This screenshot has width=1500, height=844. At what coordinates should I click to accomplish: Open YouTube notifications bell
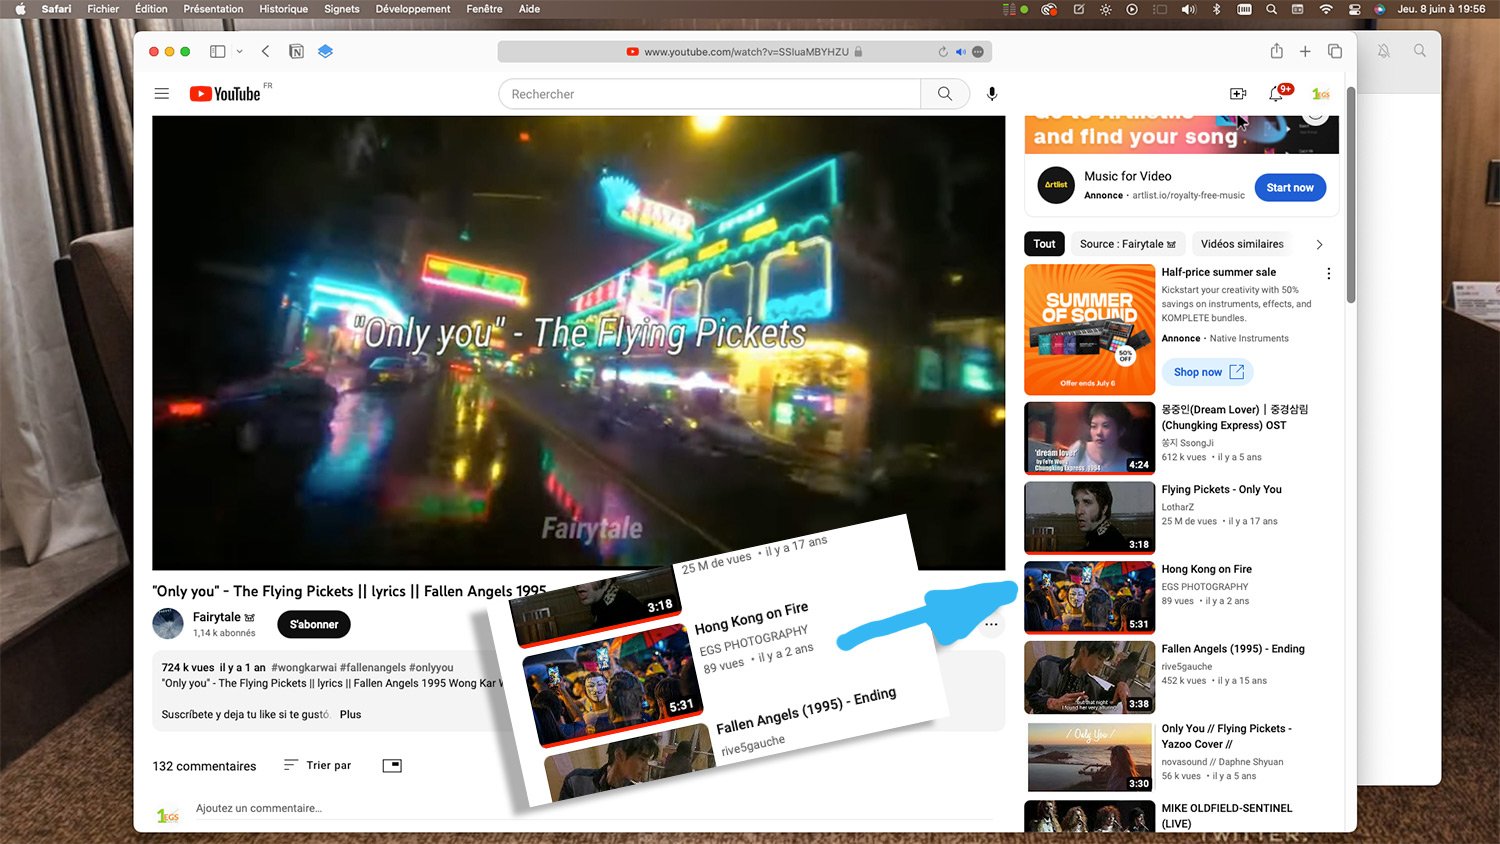(1276, 94)
